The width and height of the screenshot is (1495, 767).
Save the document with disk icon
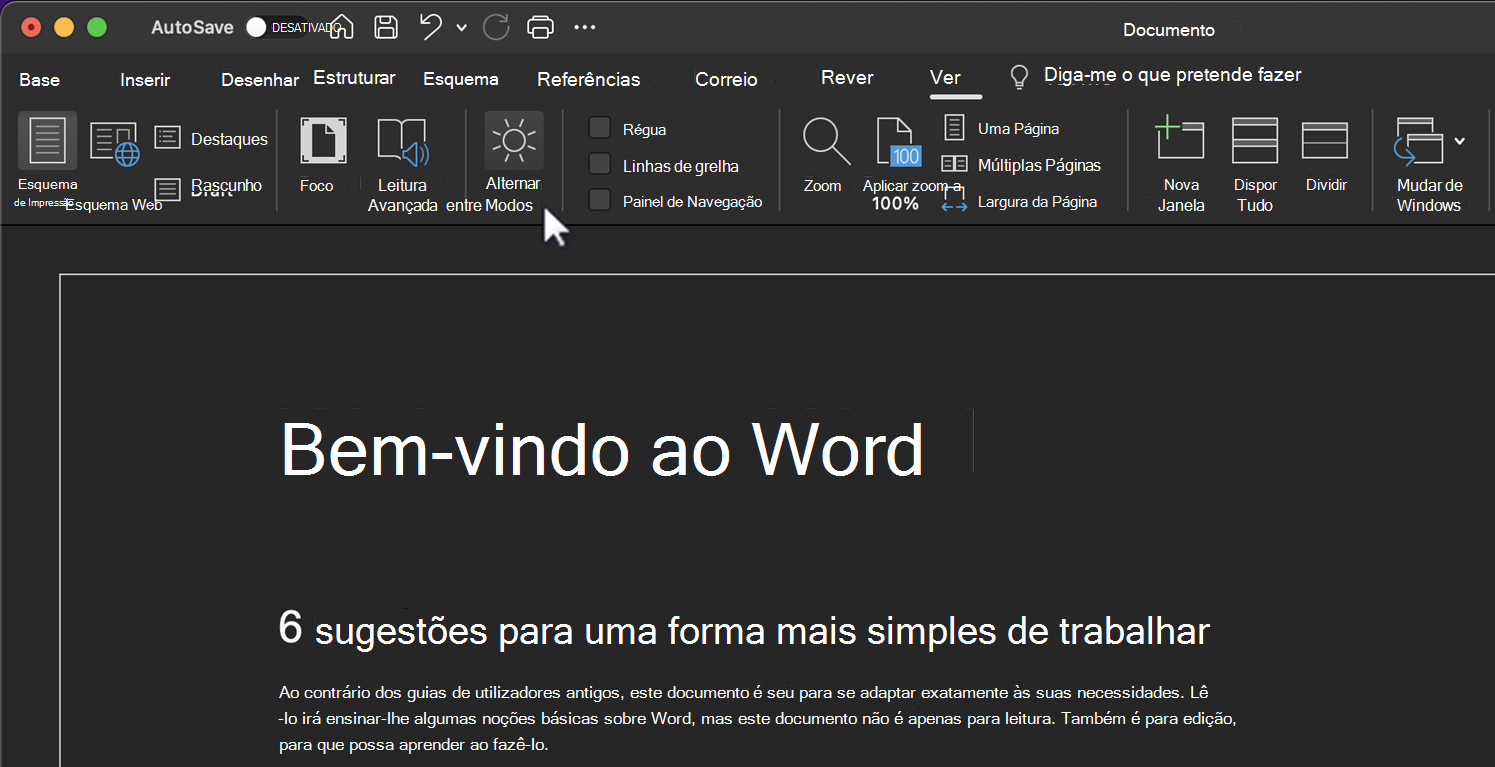coord(386,27)
